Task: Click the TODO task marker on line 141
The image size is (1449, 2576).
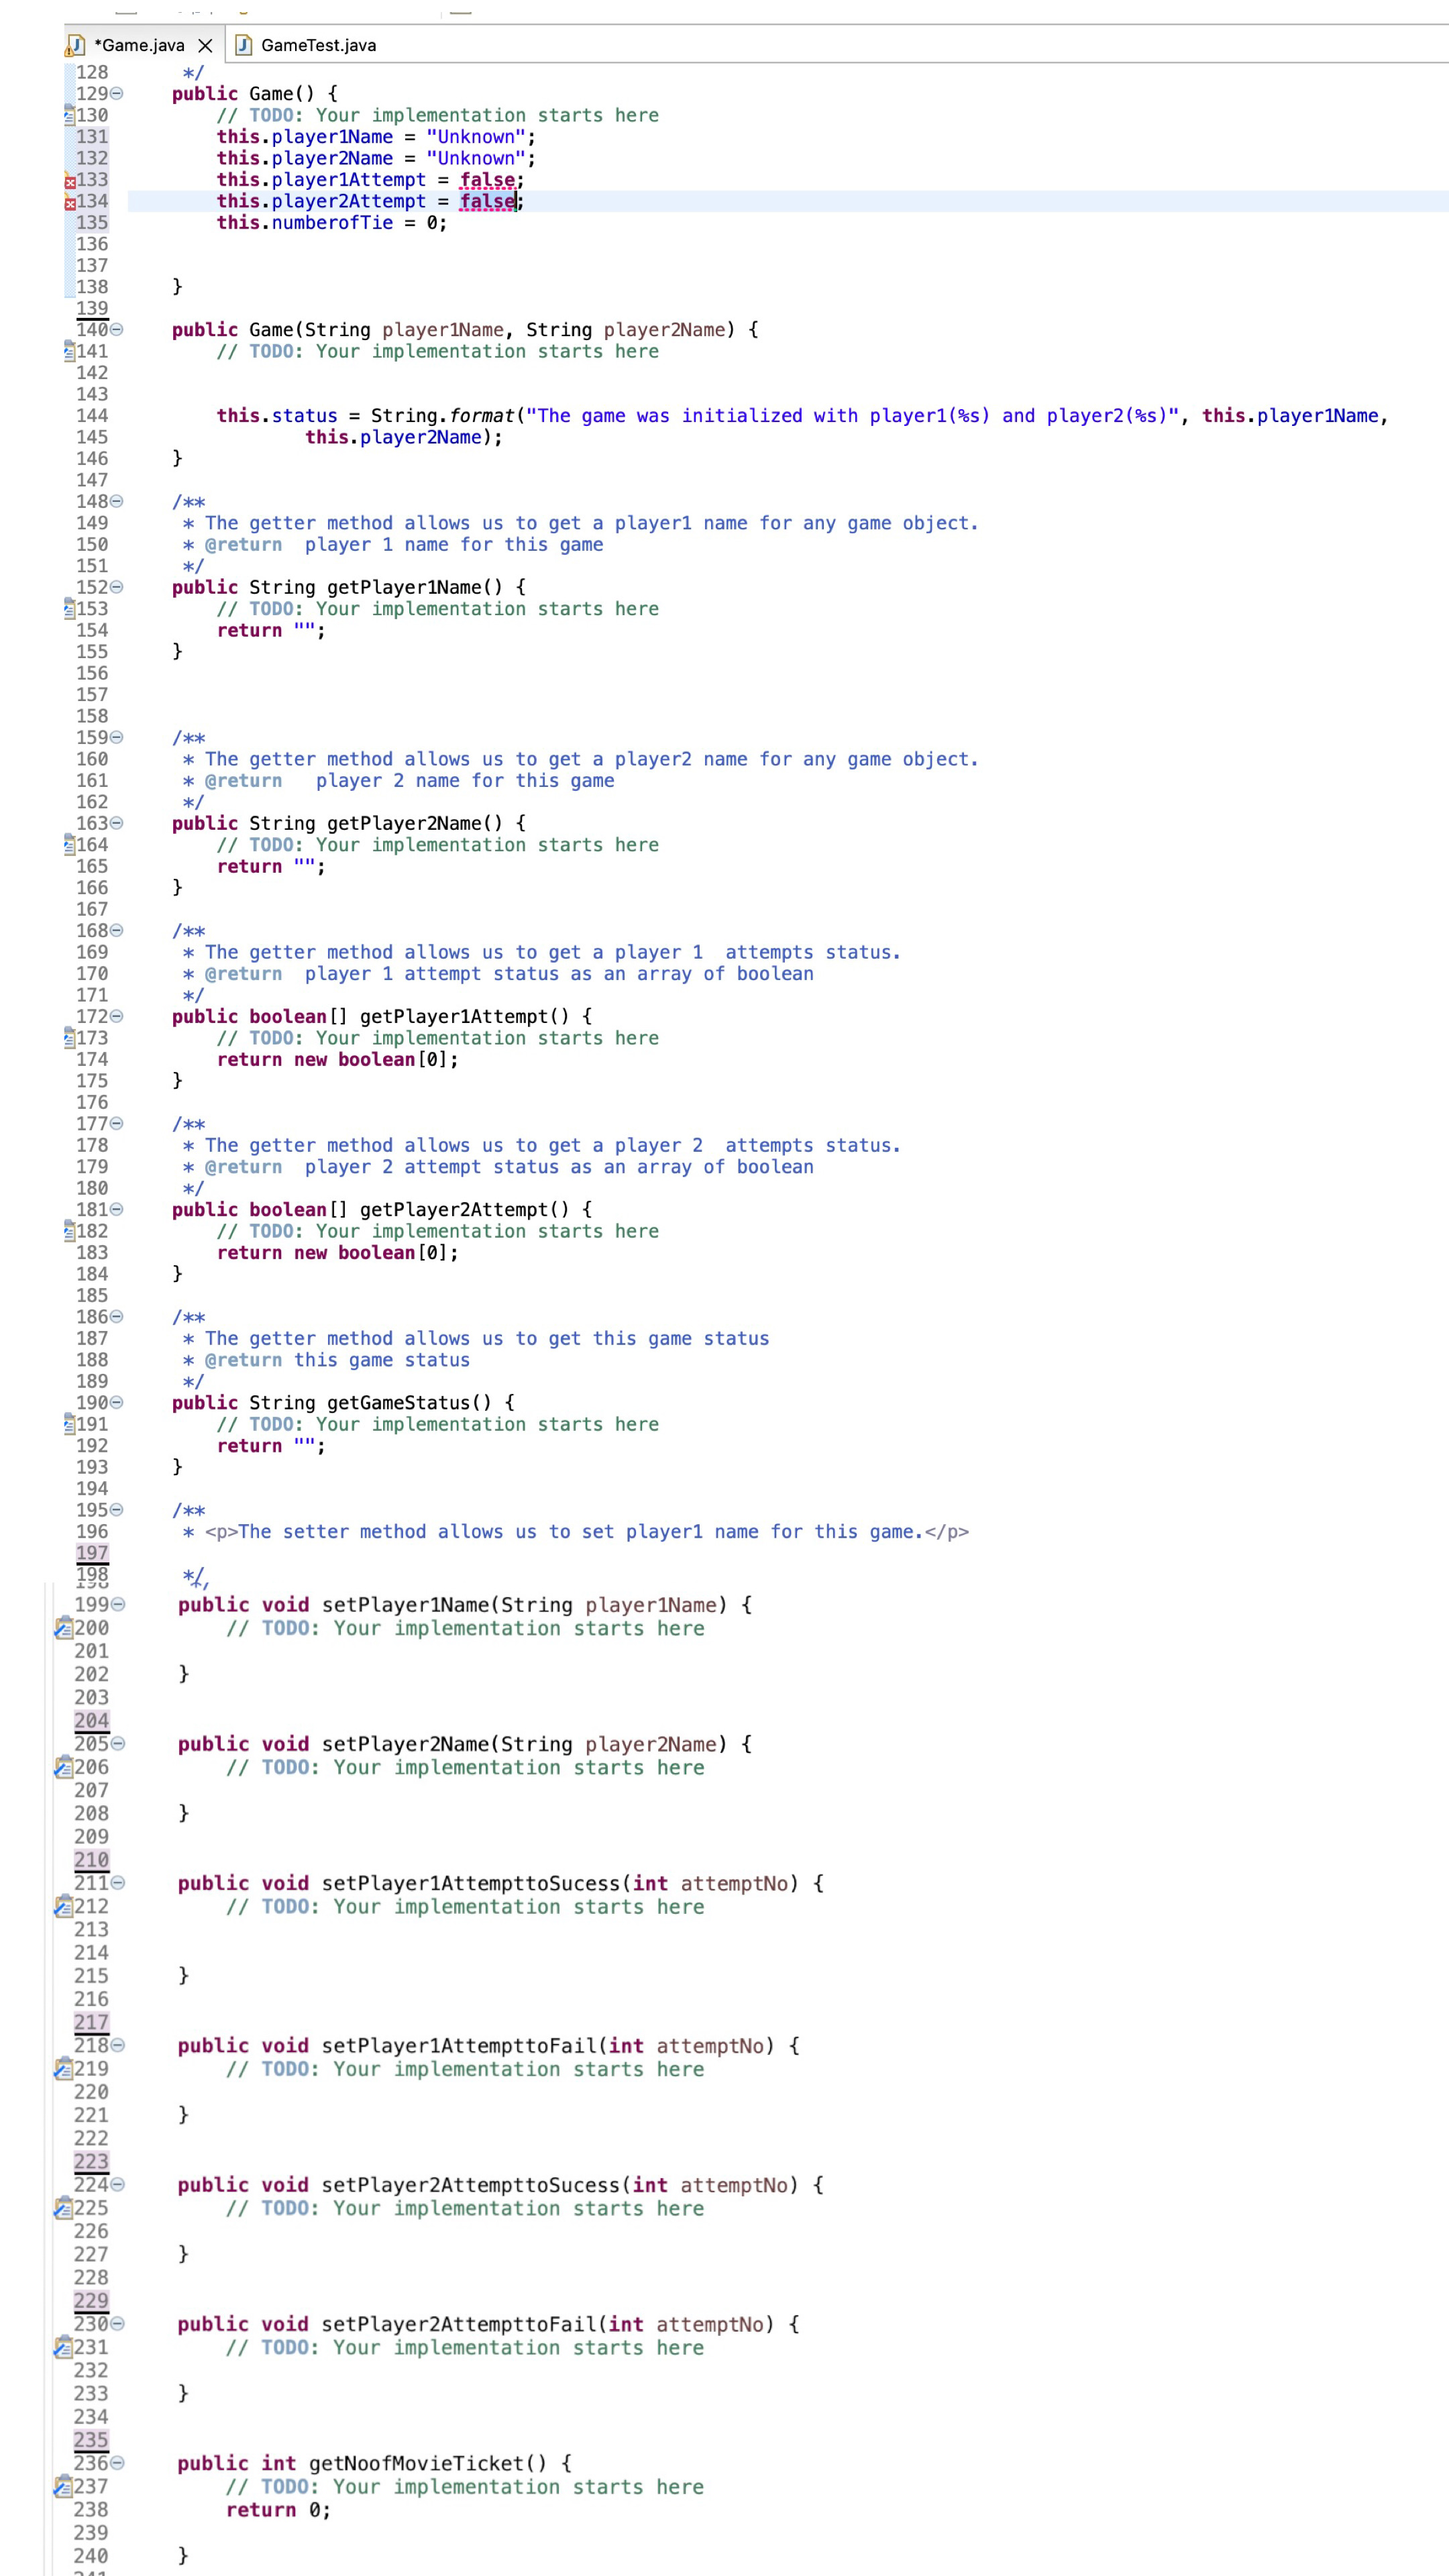Action: (x=69, y=351)
